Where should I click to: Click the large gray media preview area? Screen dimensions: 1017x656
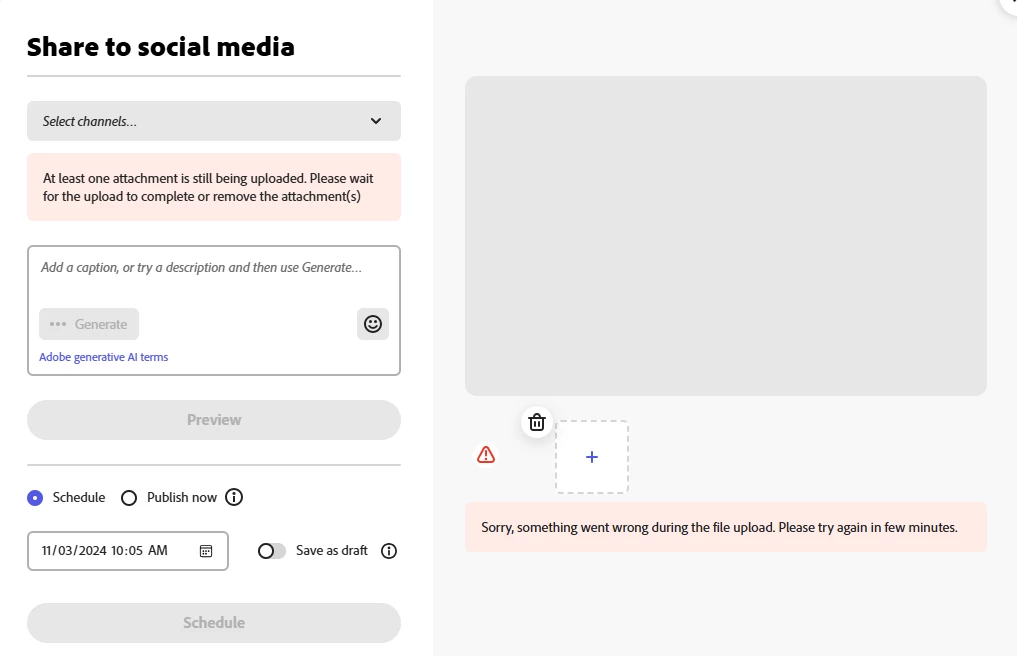(x=726, y=236)
